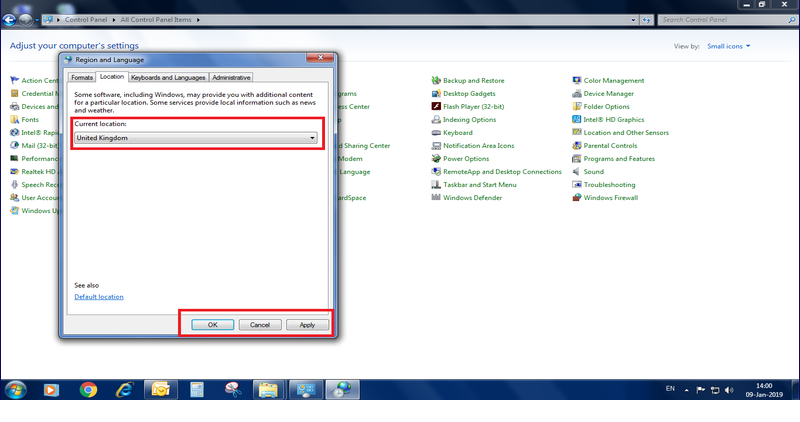Viewport: 800px width, 422px height.
Task: Switch to the Formats tab
Action: click(82, 77)
